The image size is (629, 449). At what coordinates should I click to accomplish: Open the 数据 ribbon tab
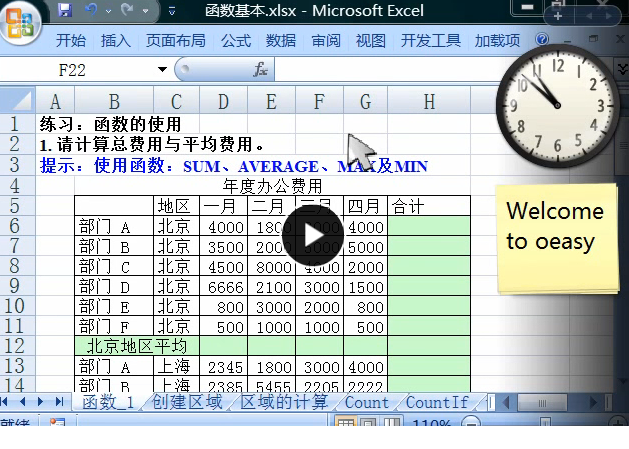[281, 41]
